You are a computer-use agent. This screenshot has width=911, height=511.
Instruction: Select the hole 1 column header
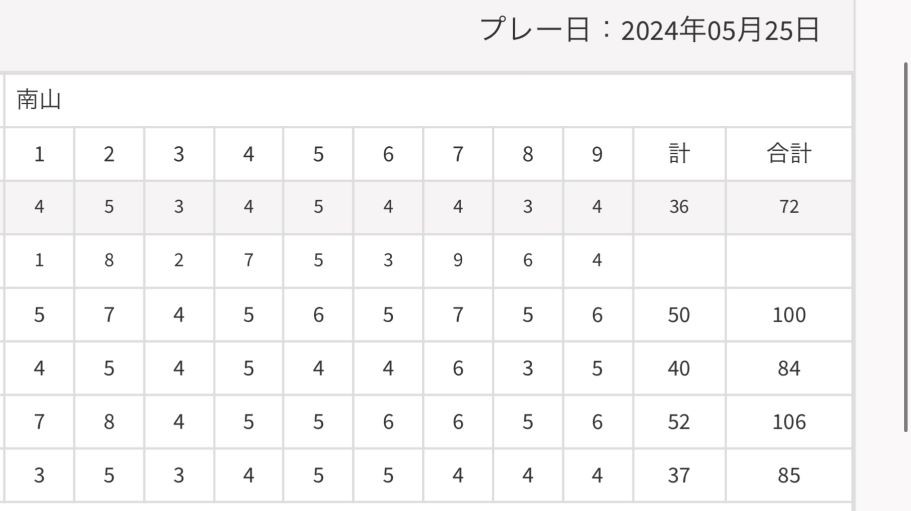click(39, 154)
